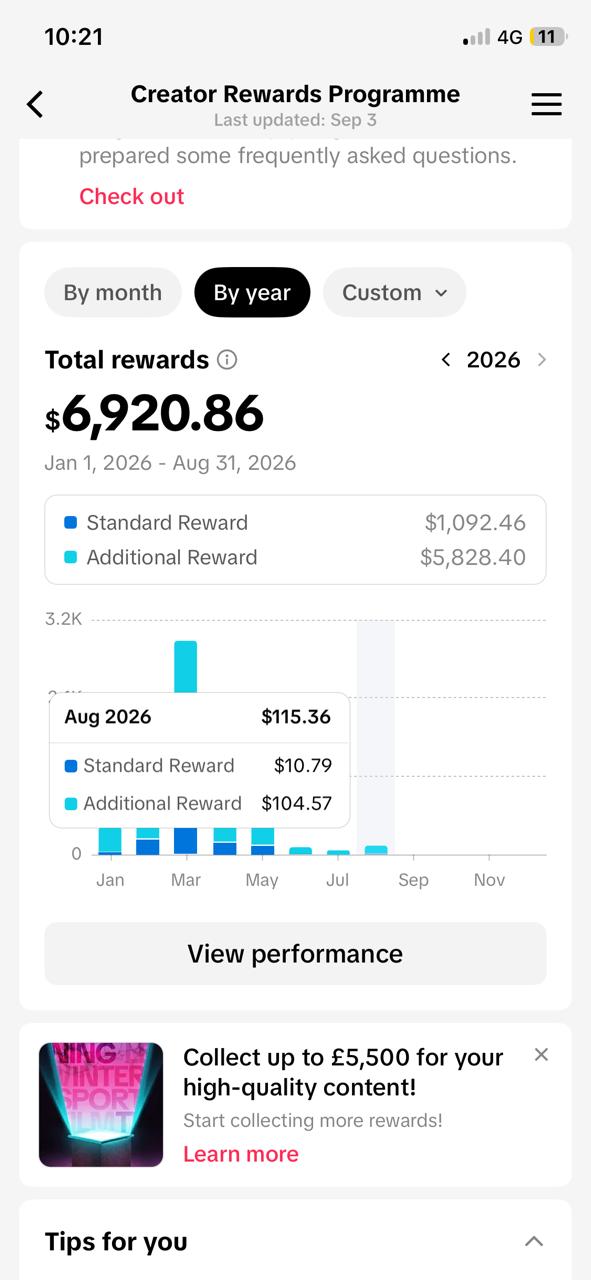
Task: Tap the back arrow icon
Action: 35,104
